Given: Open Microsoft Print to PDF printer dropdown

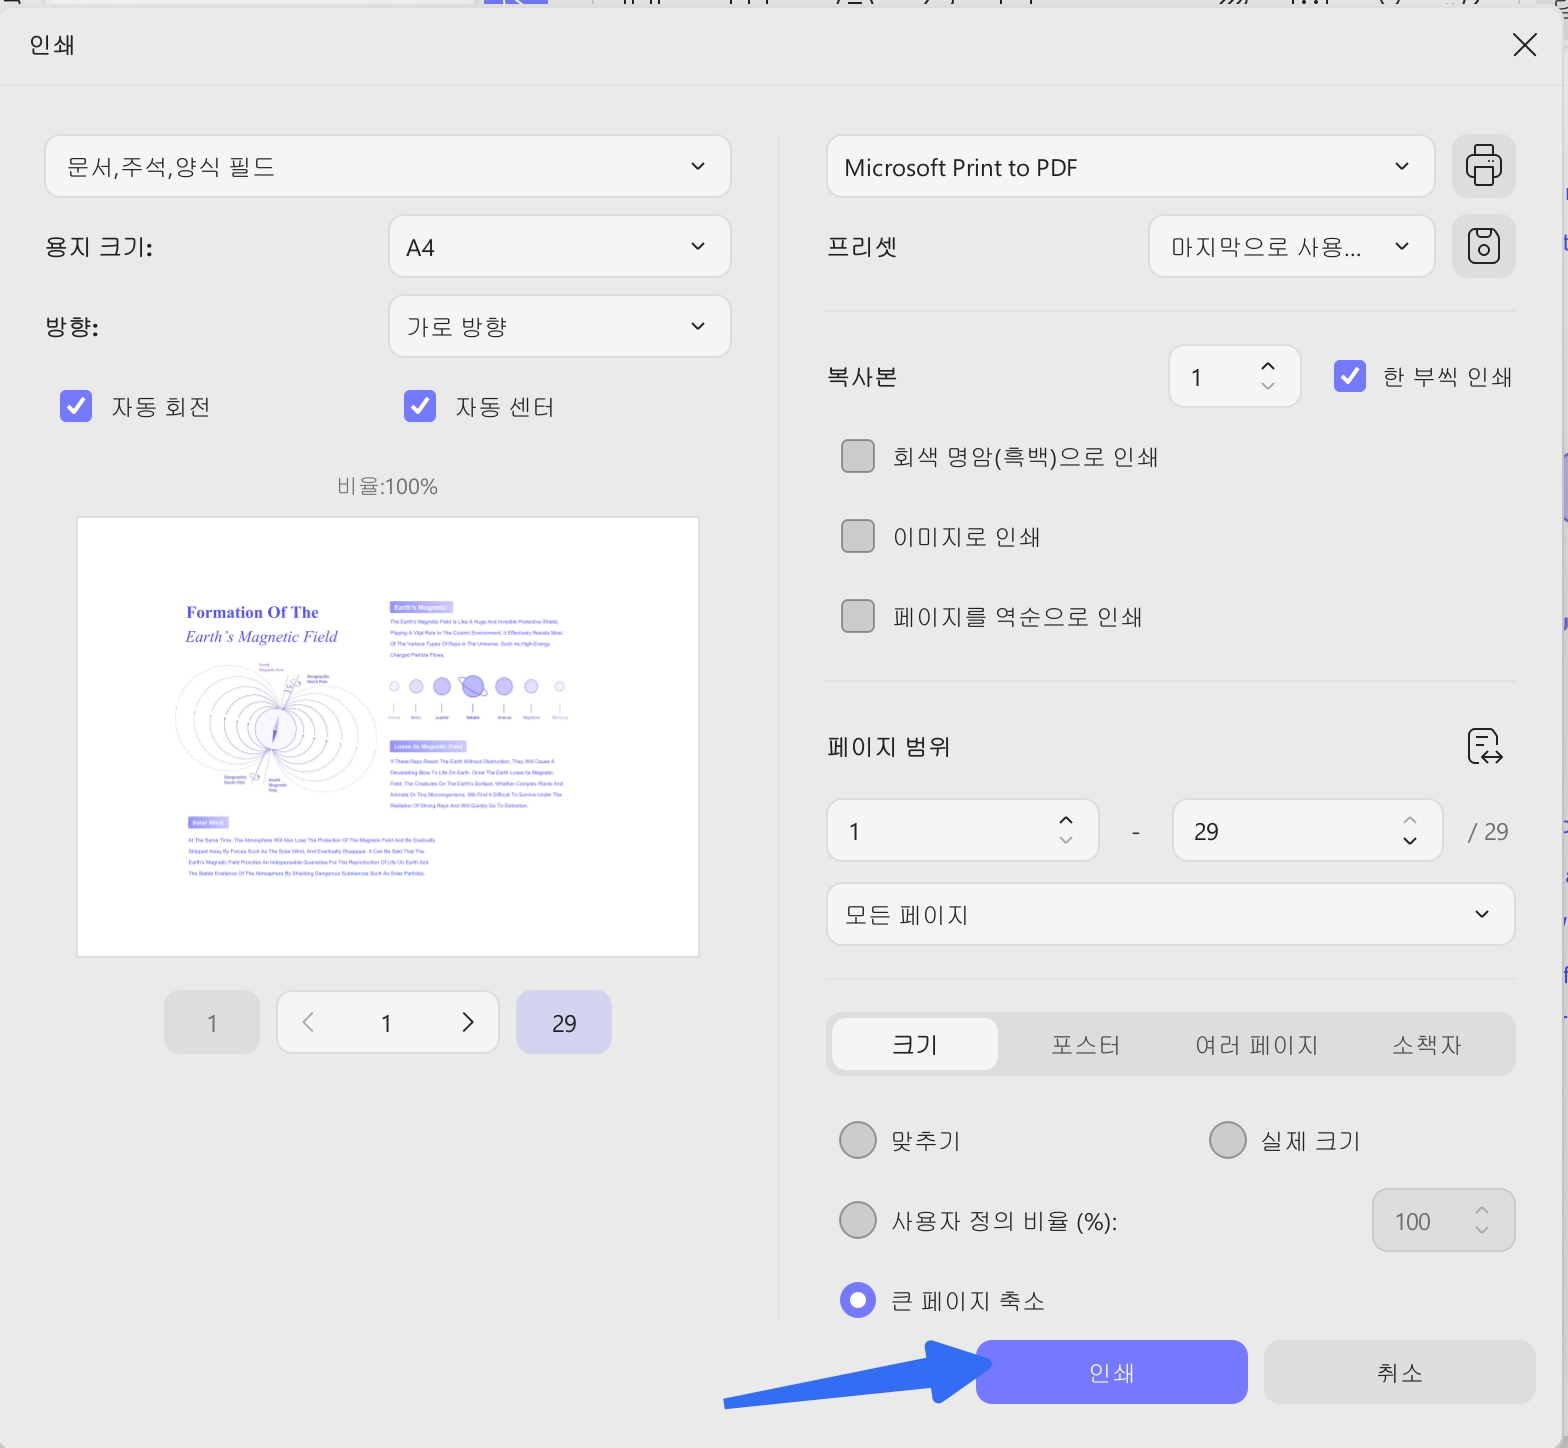Looking at the screenshot, I should pos(1131,166).
